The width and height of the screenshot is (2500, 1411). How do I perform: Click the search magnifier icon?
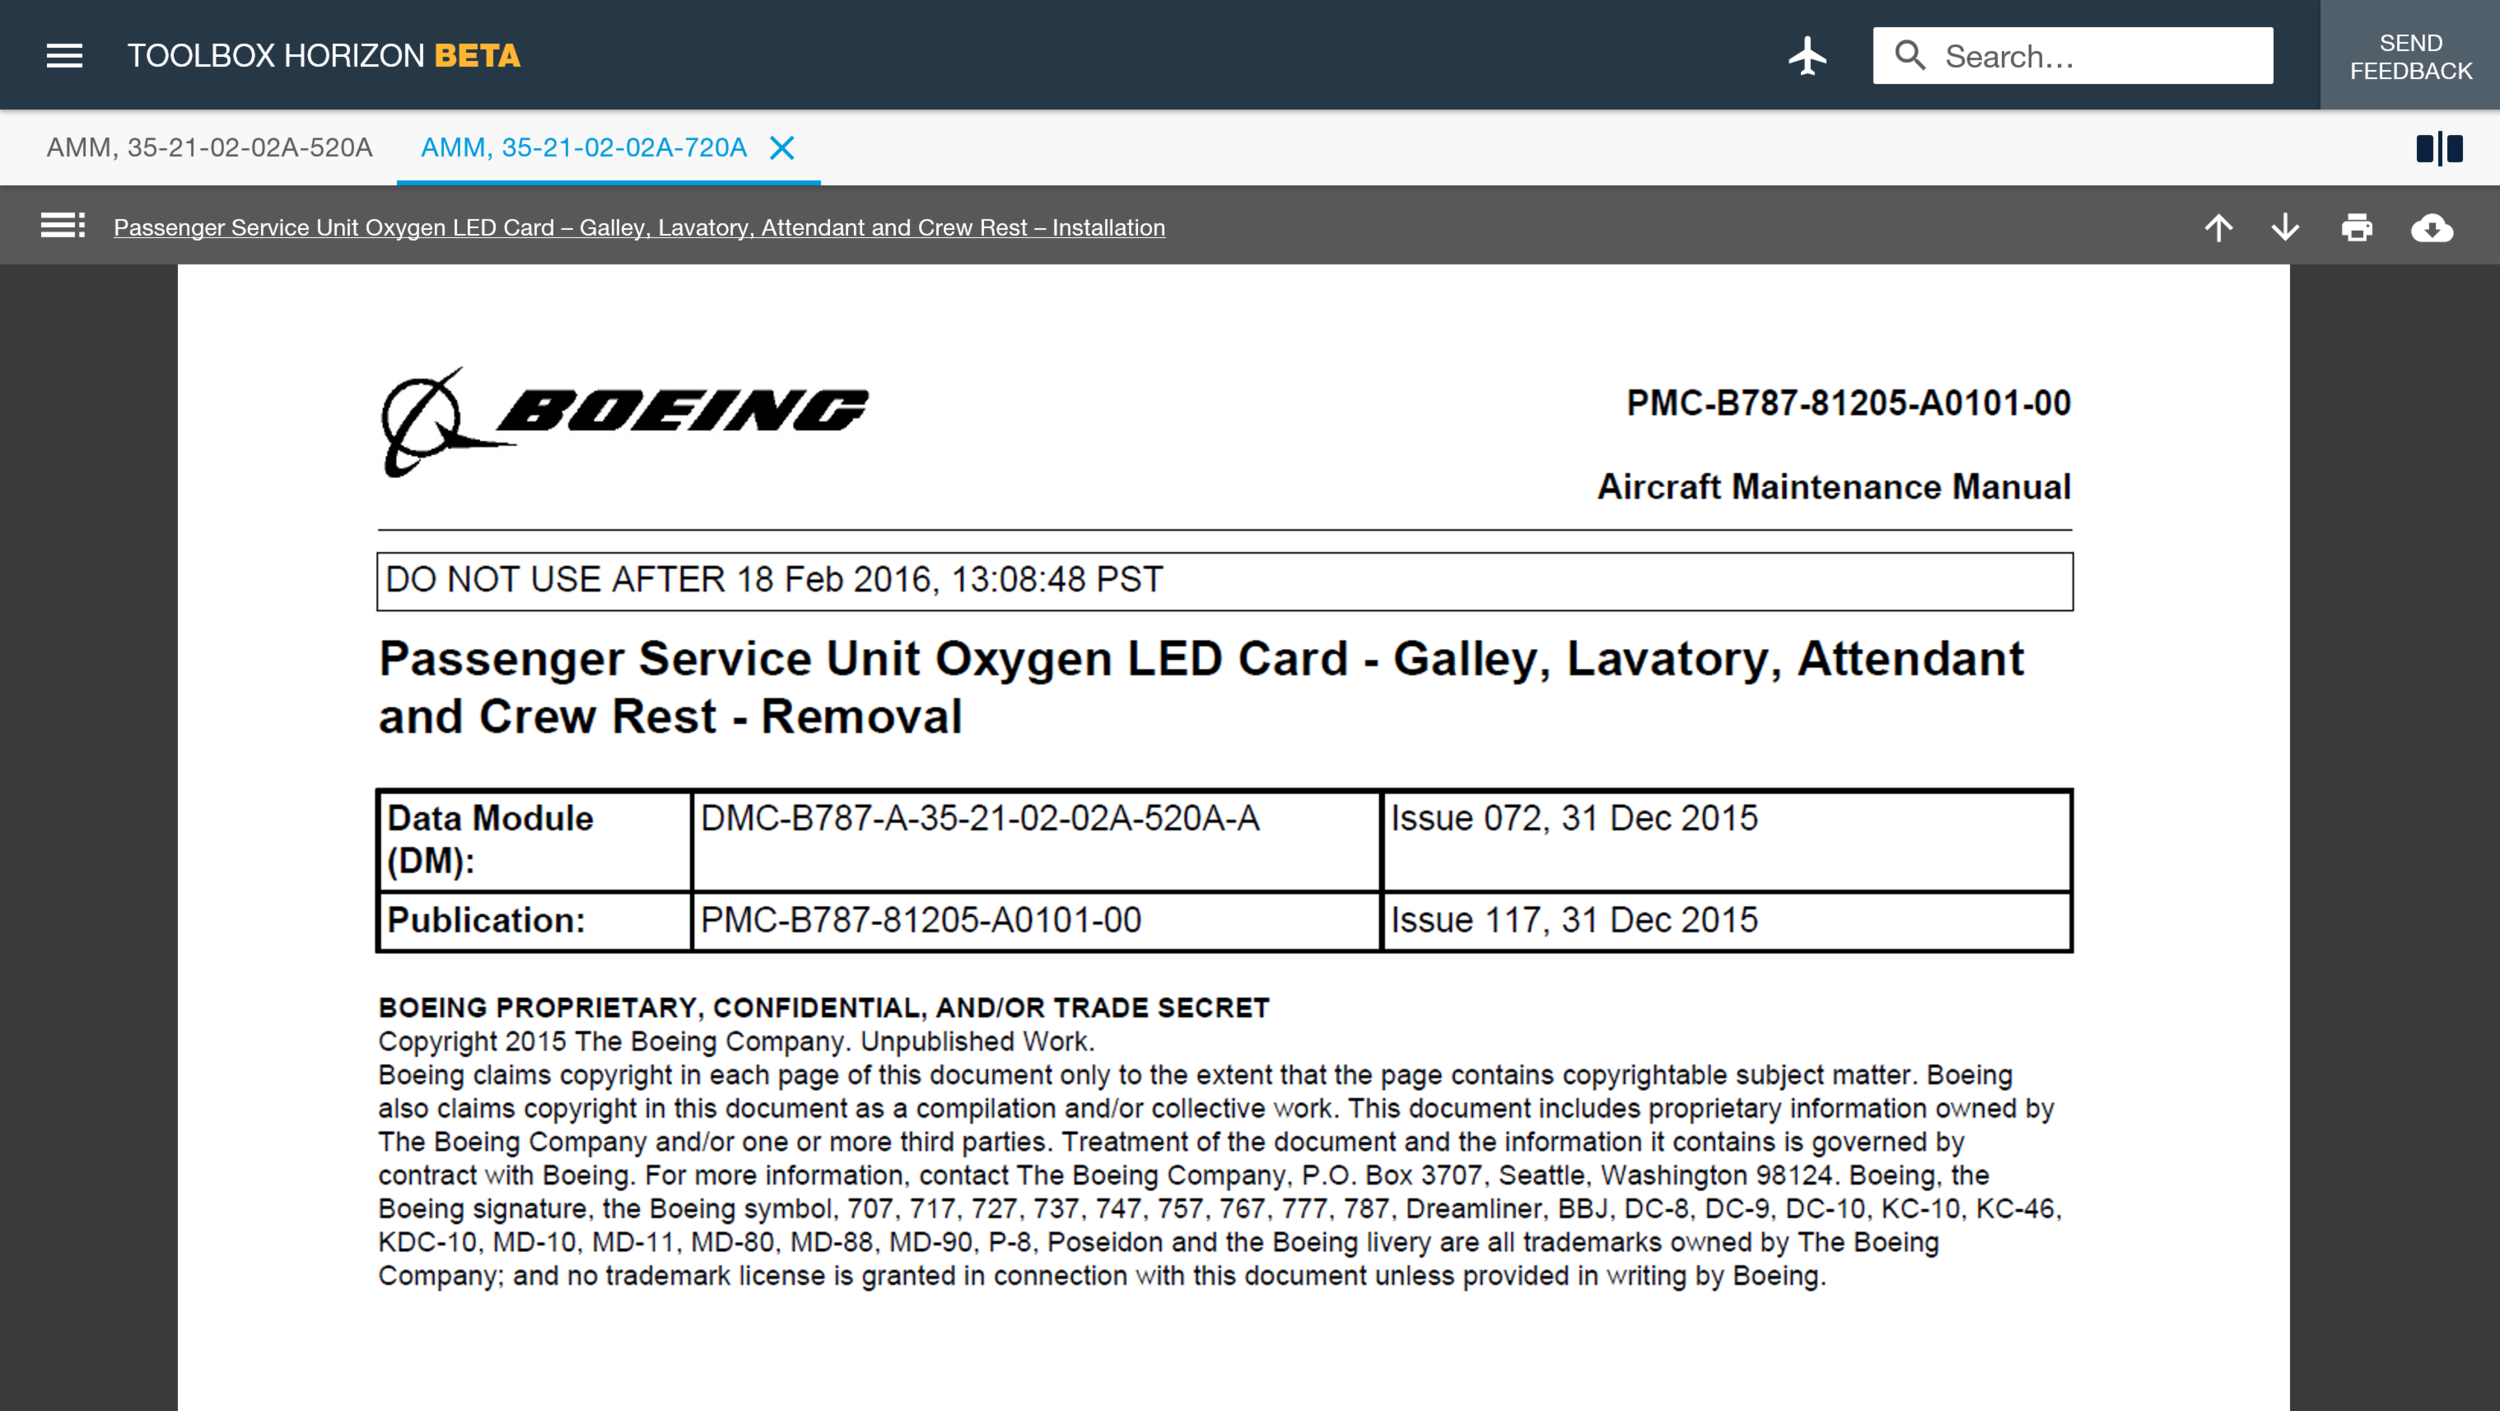1909,56
